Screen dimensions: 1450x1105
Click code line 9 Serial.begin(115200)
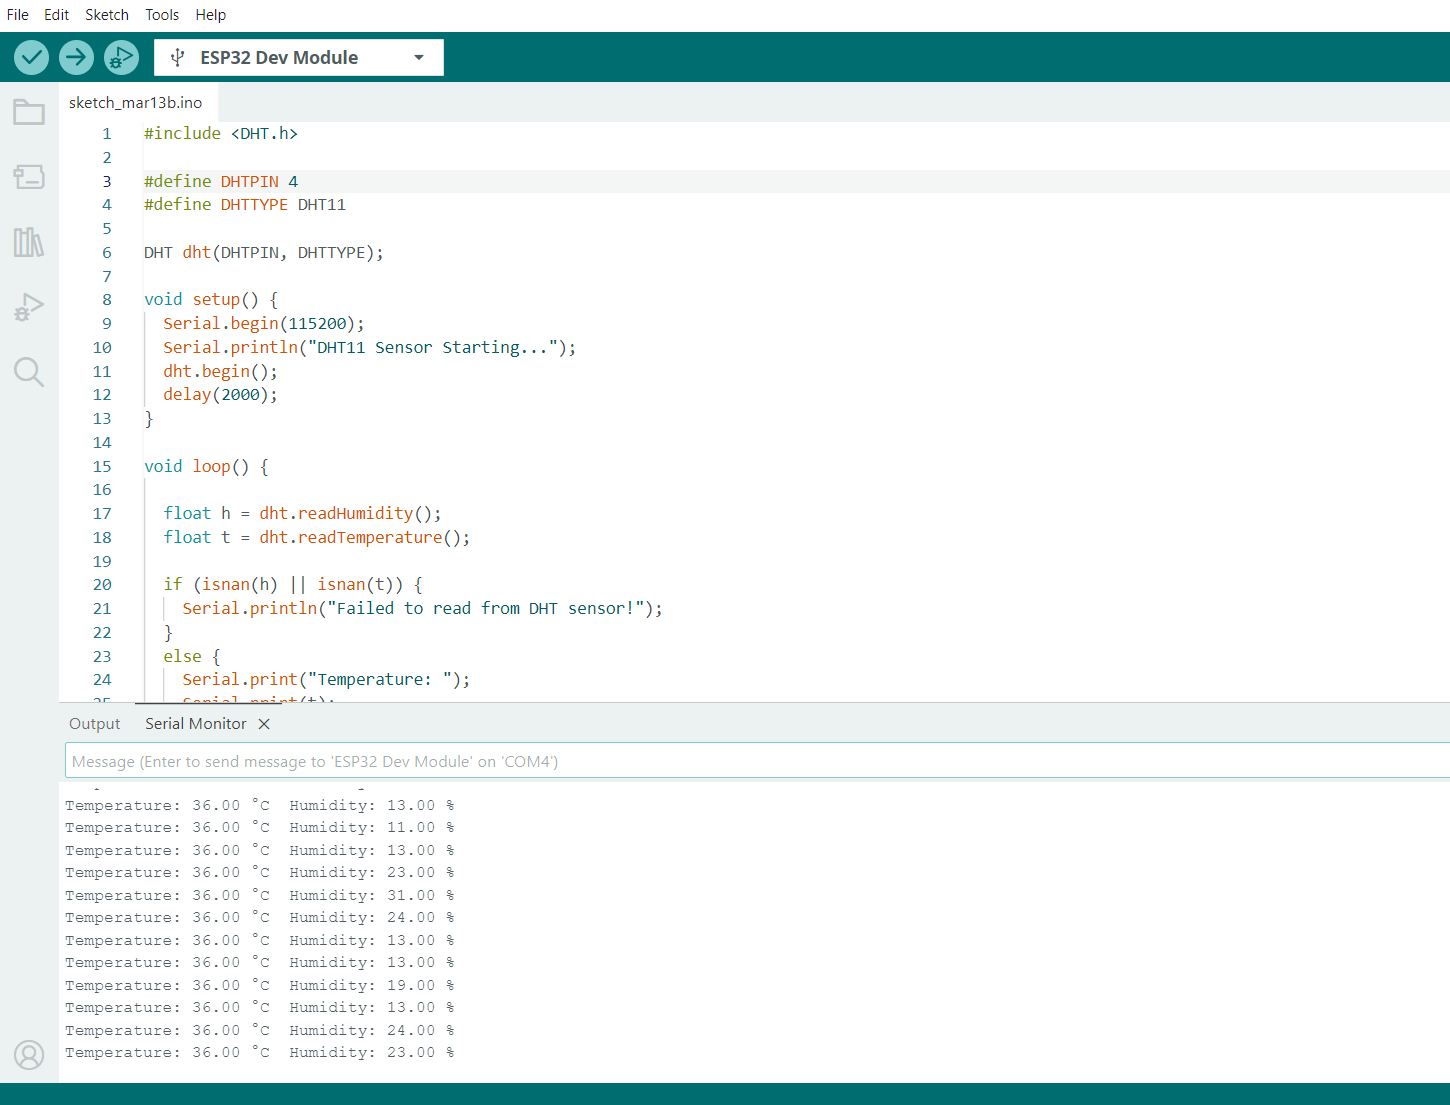[x=264, y=324]
